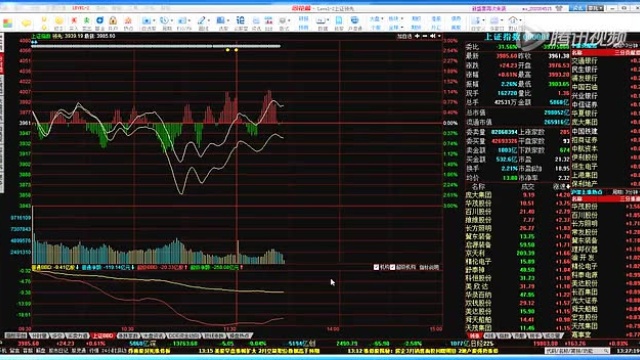640x360 pixels.
Task: Click the magnifier icon in the bottom search box
Action: tap(606, 351)
